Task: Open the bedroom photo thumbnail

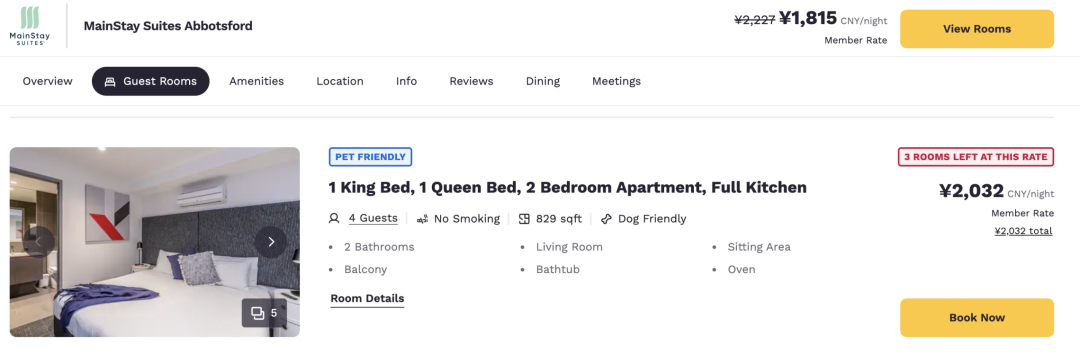Action: pyautogui.click(x=154, y=242)
